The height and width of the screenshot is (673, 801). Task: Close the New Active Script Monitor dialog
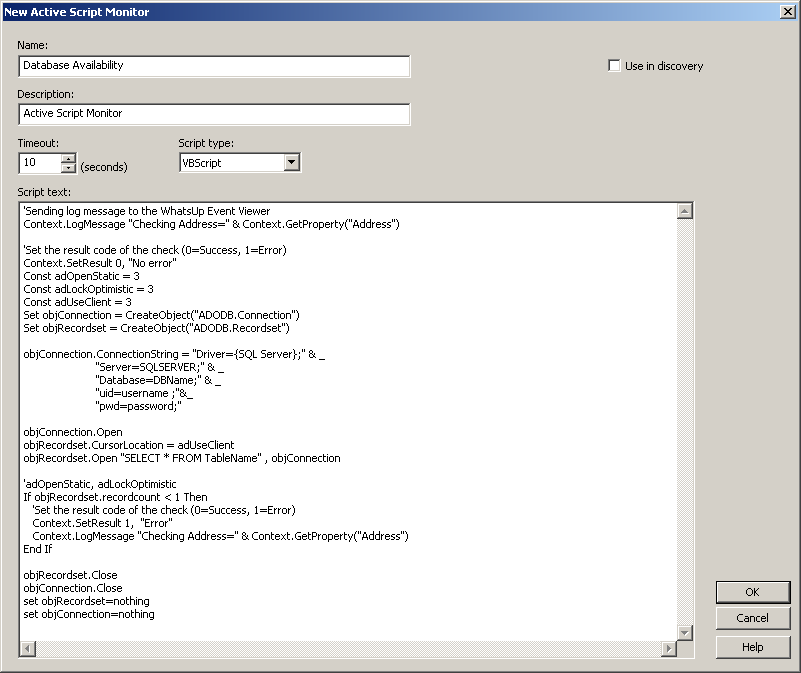[x=787, y=11]
